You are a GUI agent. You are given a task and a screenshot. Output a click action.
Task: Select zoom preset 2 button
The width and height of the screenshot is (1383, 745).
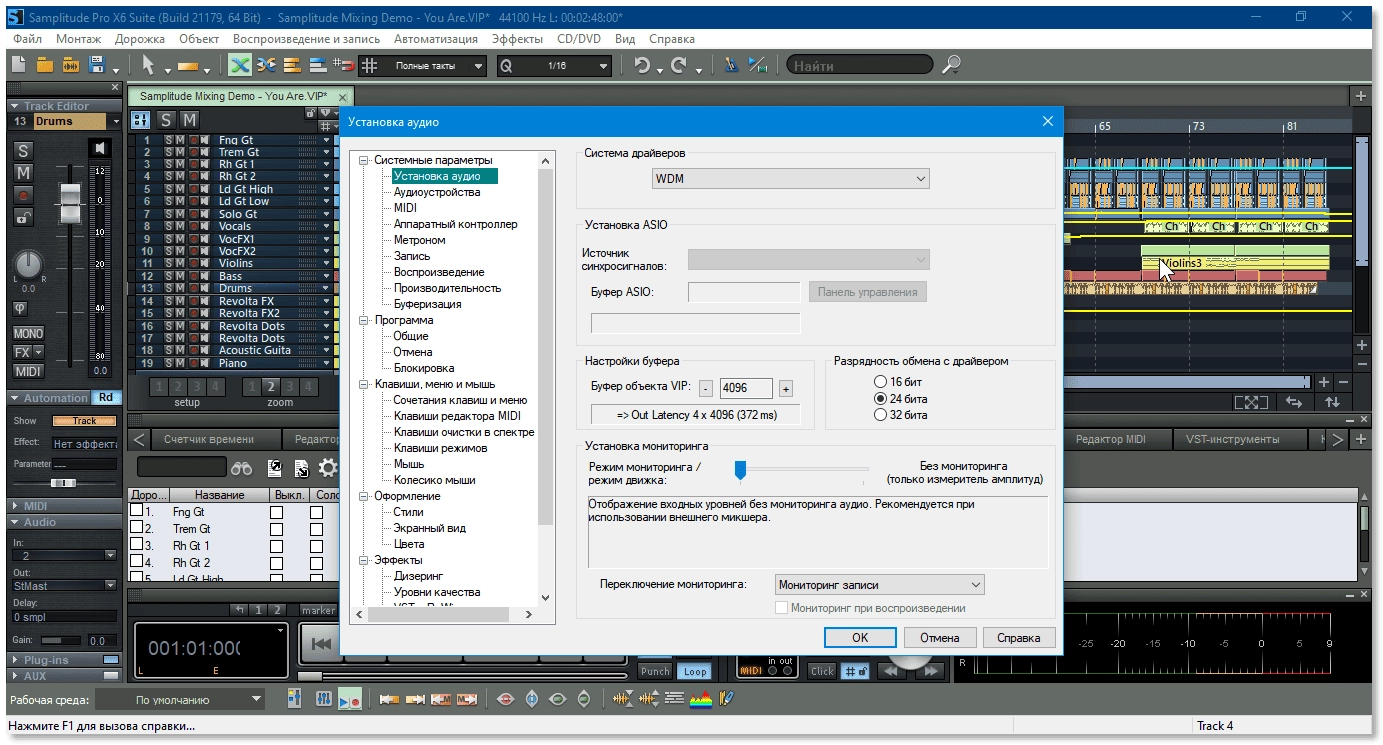pos(272,386)
